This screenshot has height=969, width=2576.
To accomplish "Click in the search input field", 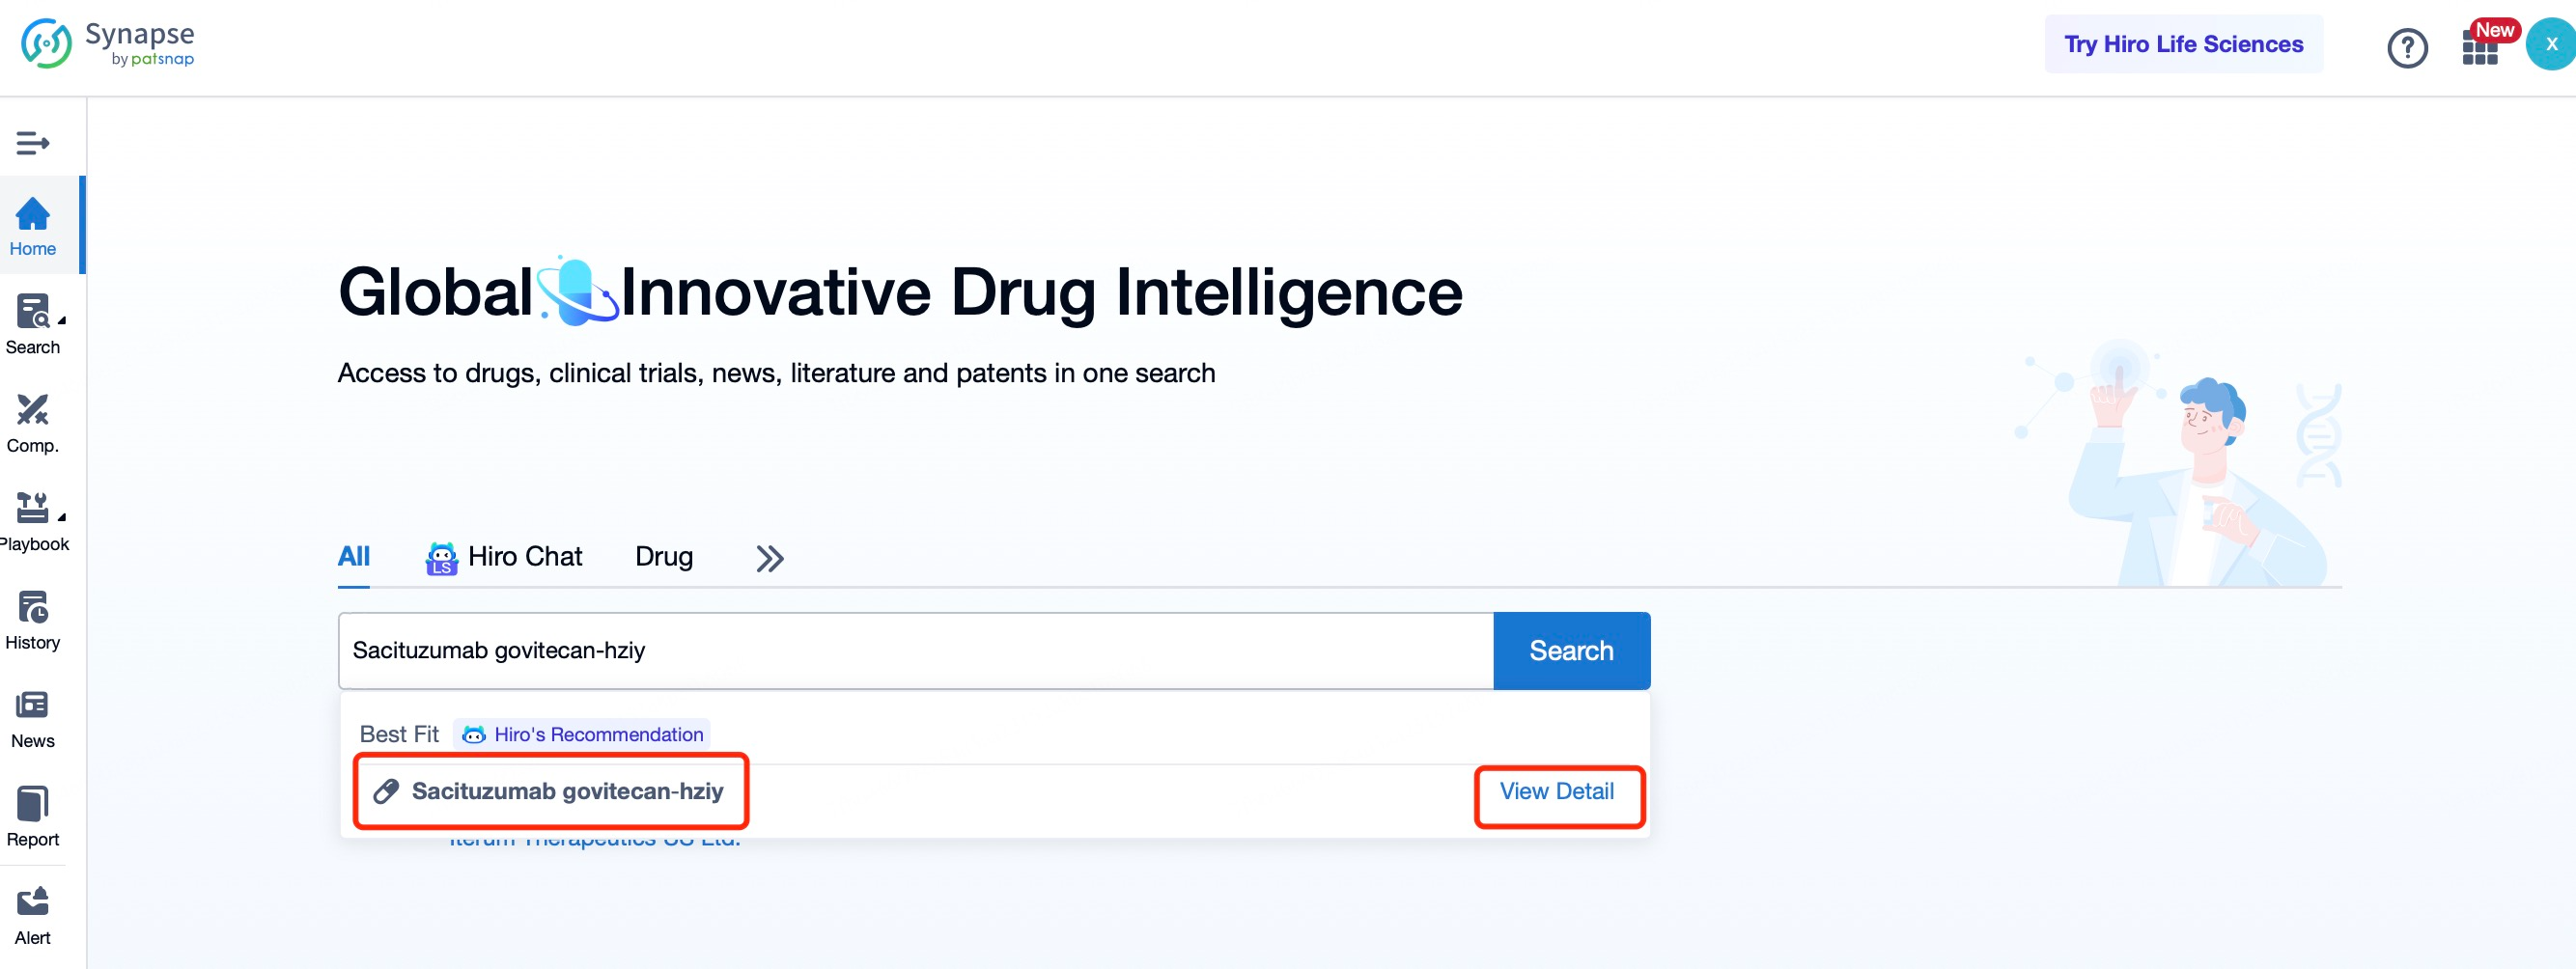I will [915, 651].
